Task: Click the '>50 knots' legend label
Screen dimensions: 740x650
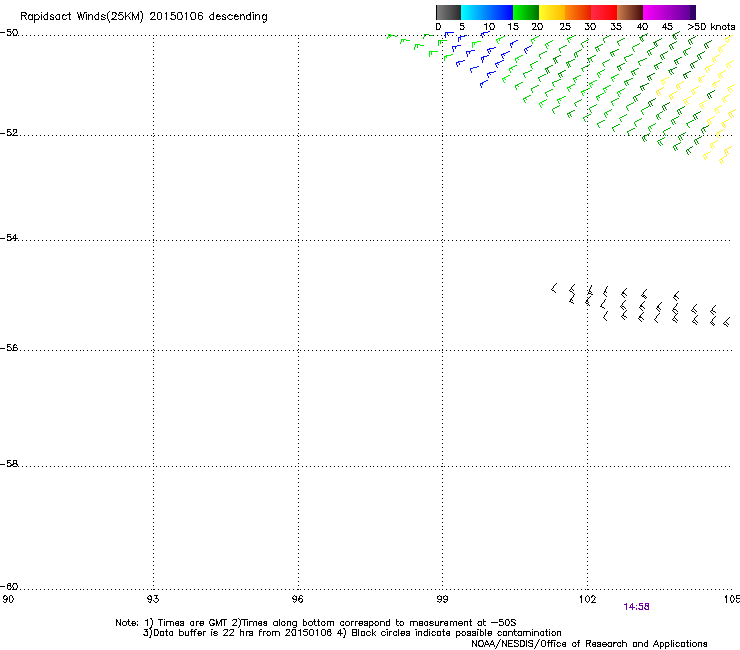Action: (711, 27)
